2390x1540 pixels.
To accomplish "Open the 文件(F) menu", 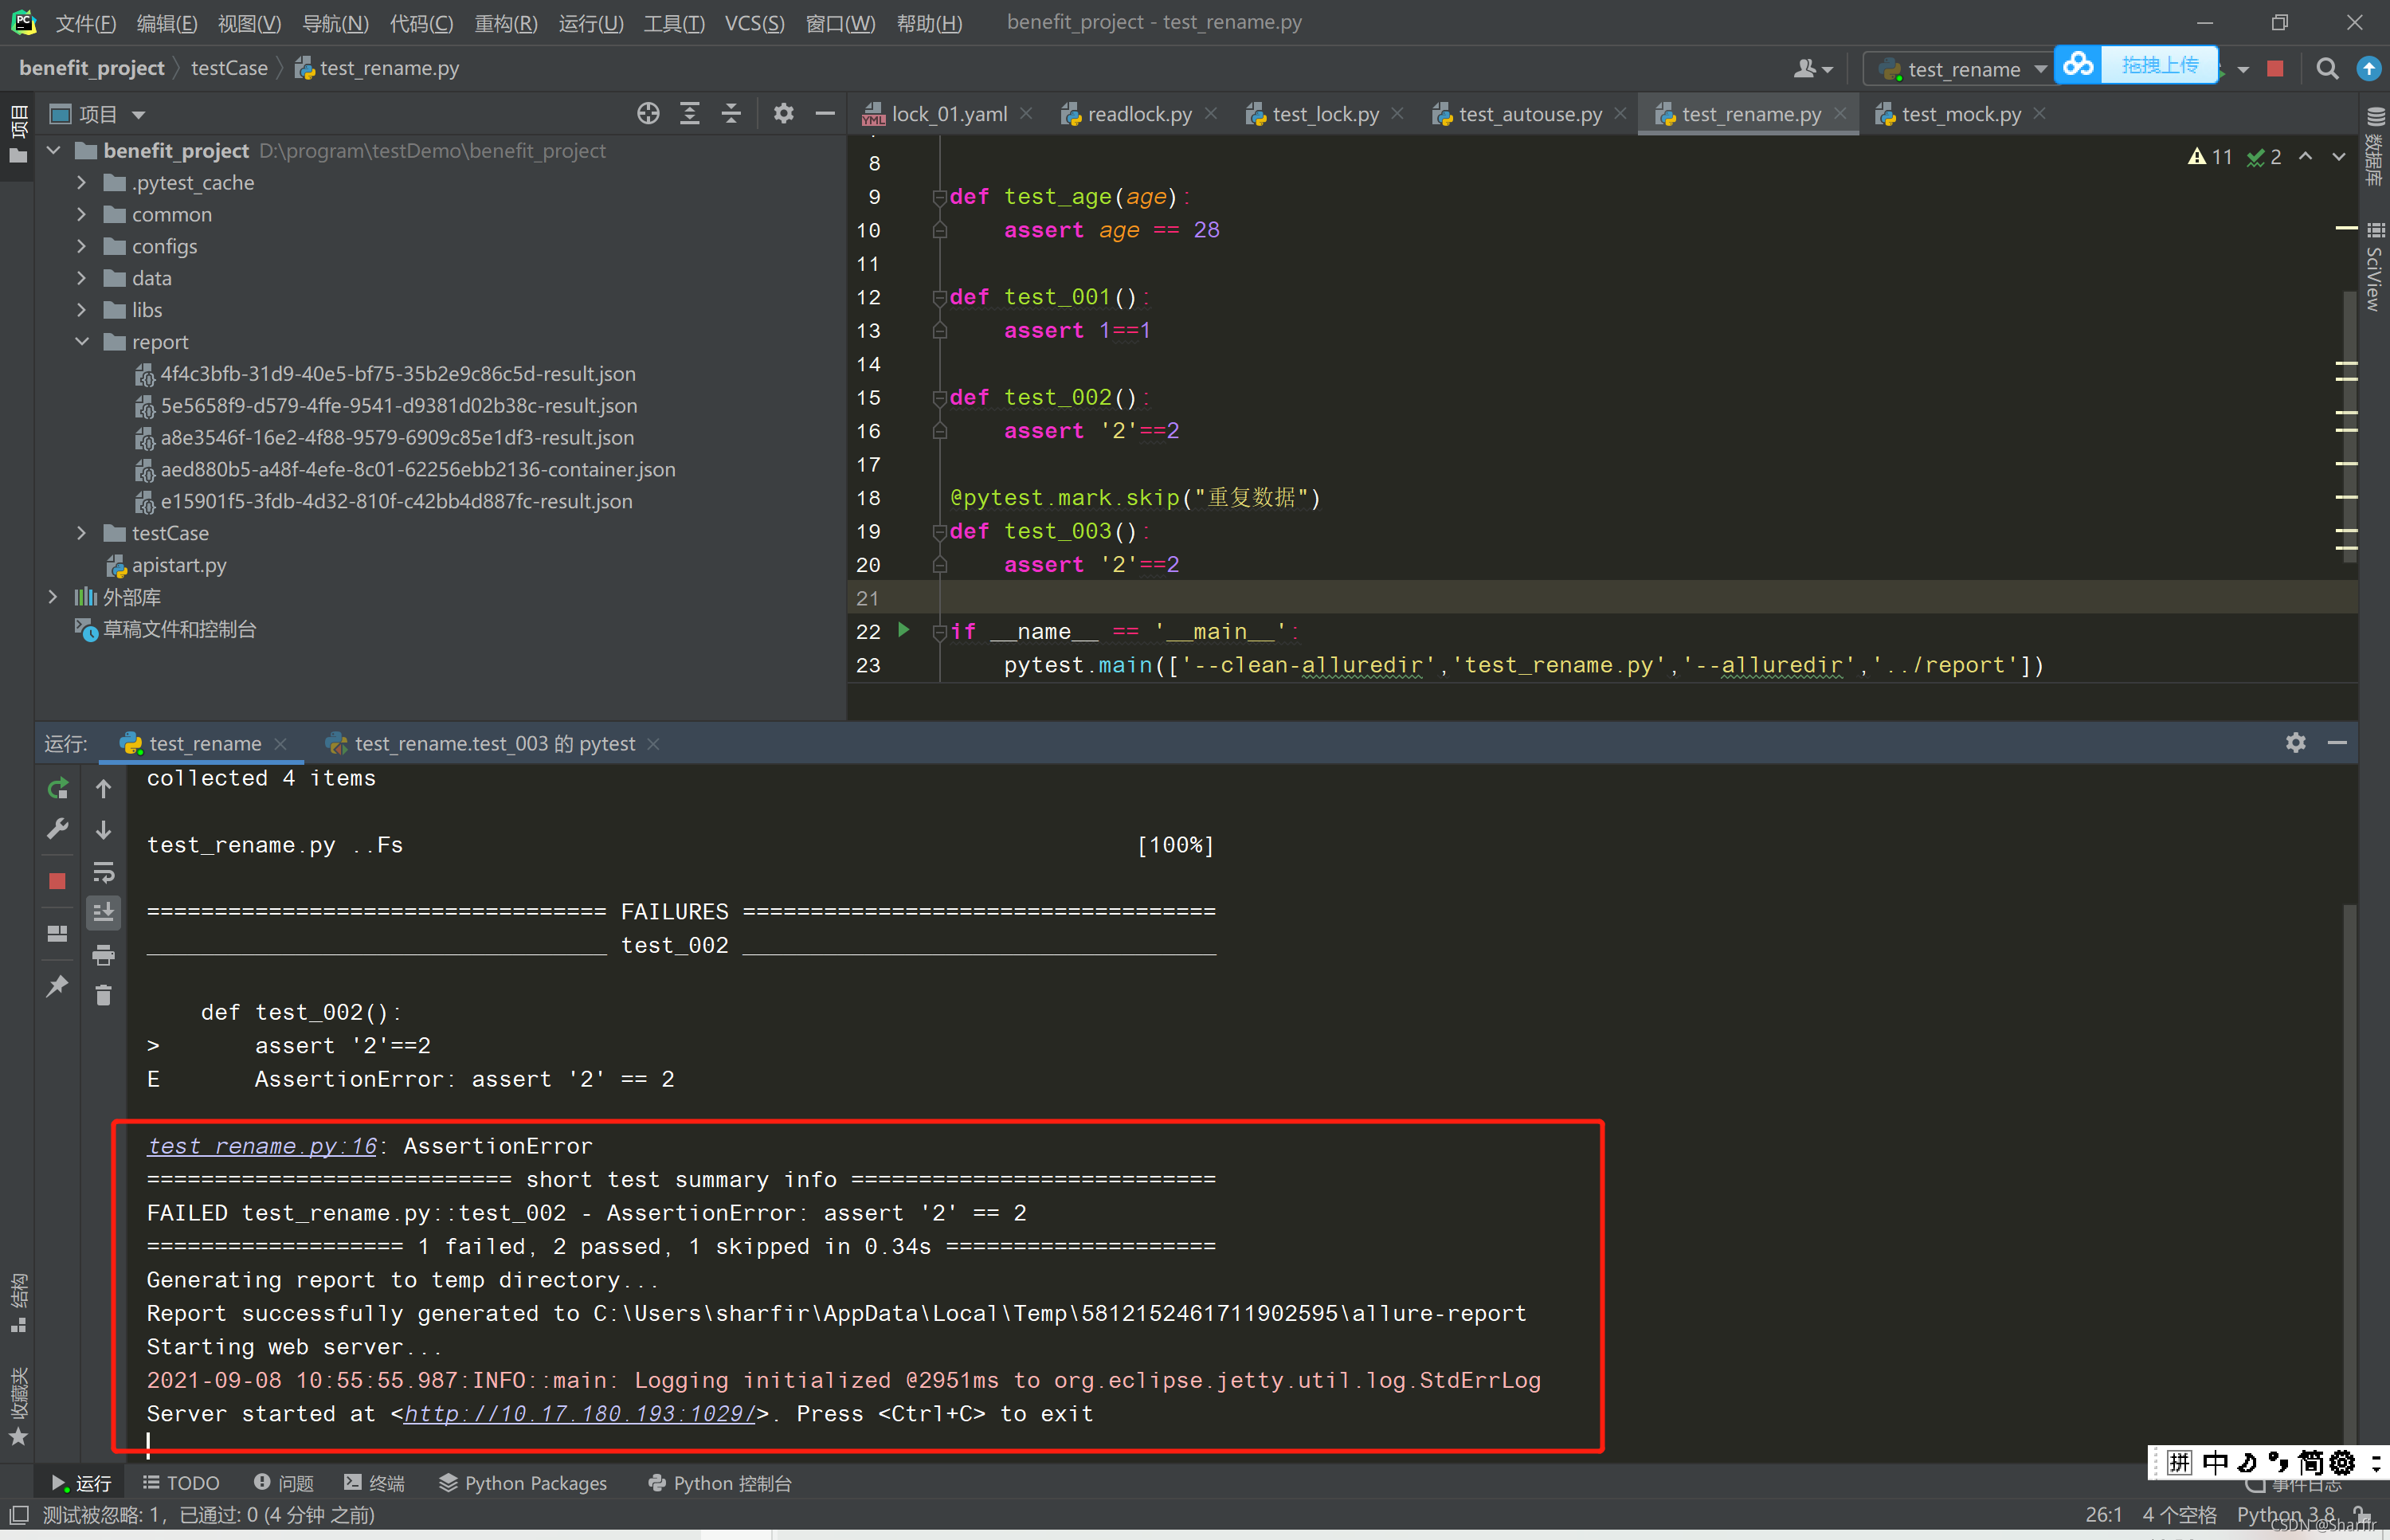I will (x=85, y=23).
